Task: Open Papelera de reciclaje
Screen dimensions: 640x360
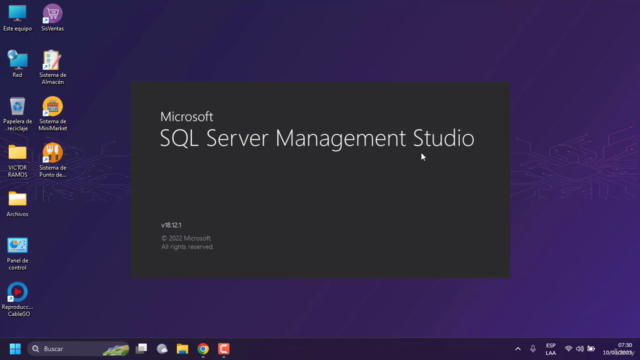Action: point(17,114)
